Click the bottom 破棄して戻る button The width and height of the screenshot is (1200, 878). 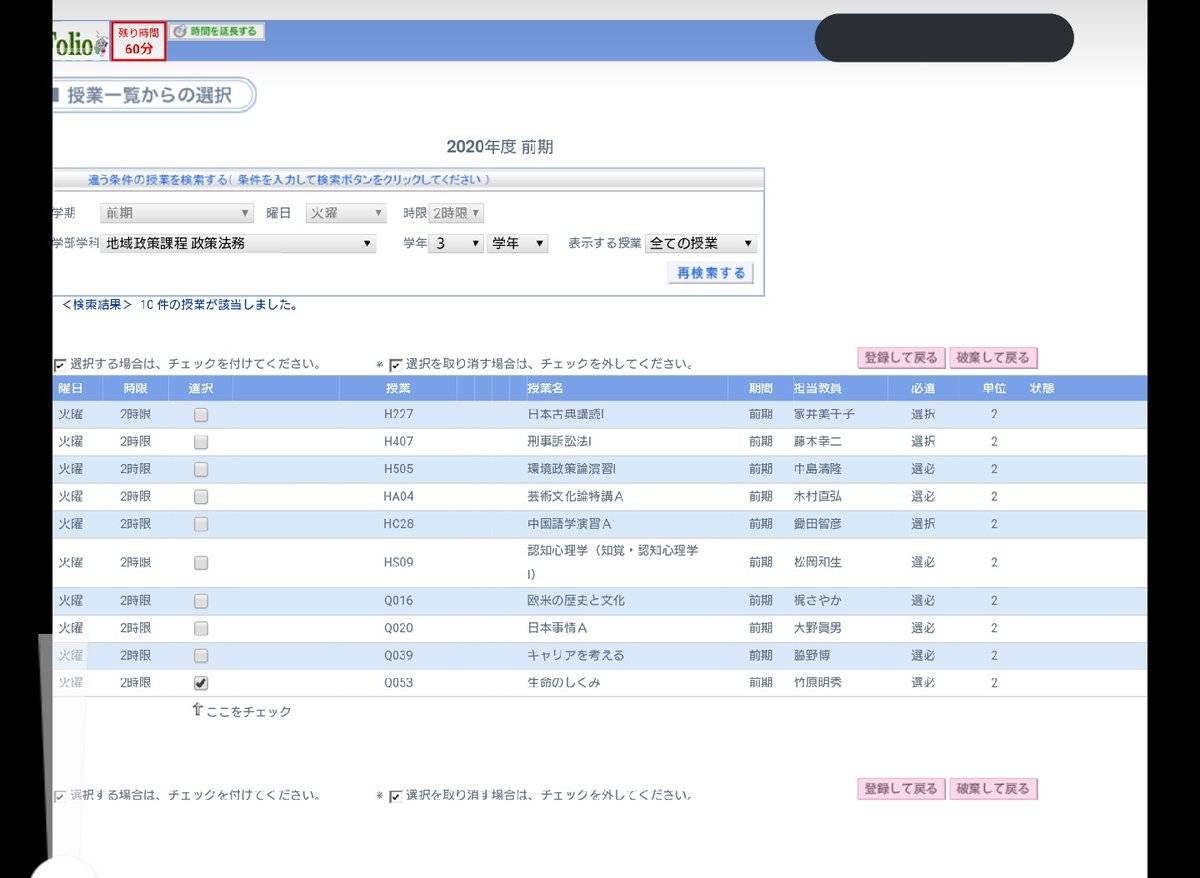pos(994,789)
